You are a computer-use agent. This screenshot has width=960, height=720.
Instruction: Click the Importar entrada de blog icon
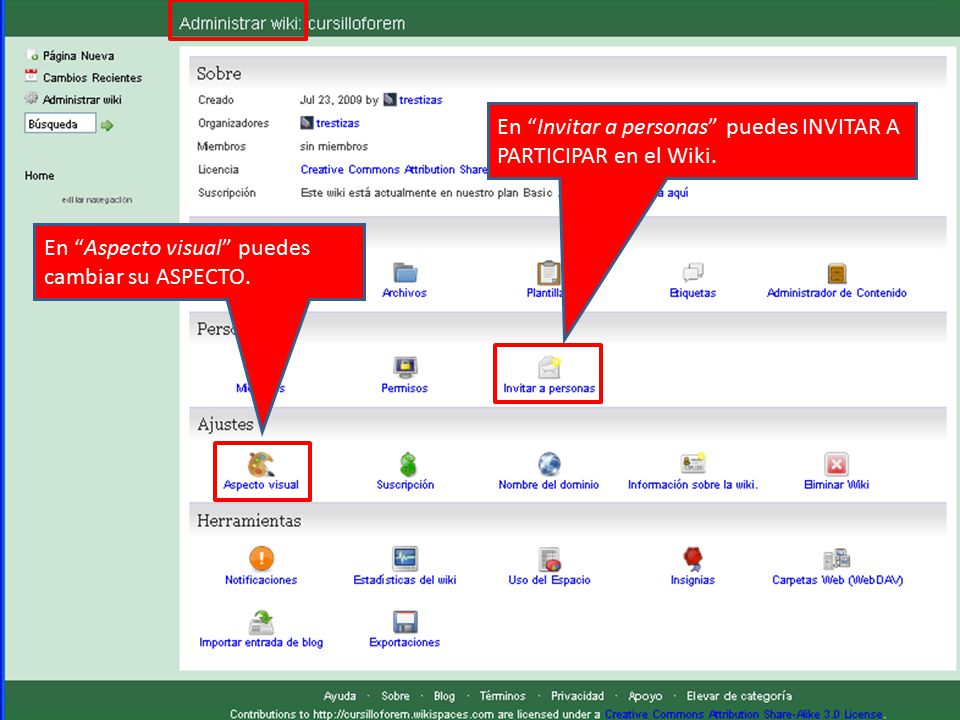coord(261,622)
